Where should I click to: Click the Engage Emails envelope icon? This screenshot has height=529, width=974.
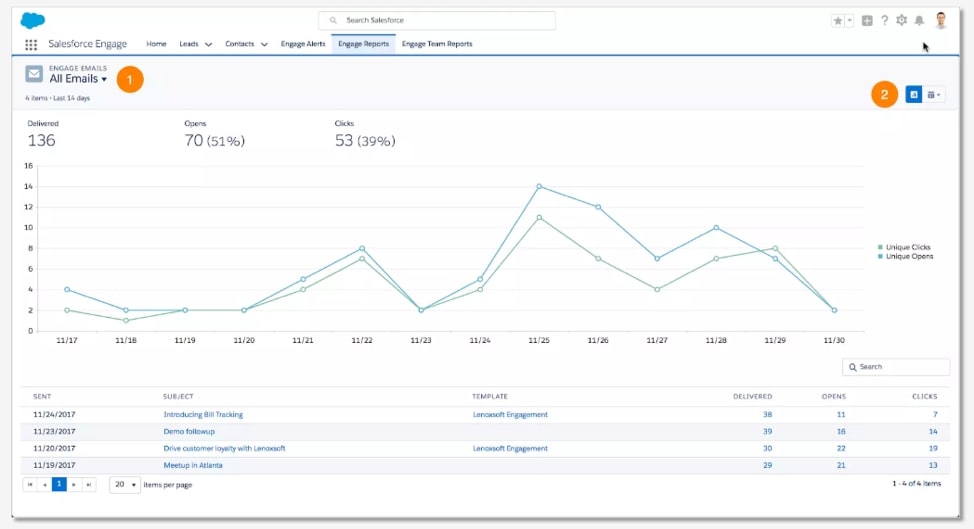pos(34,74)
